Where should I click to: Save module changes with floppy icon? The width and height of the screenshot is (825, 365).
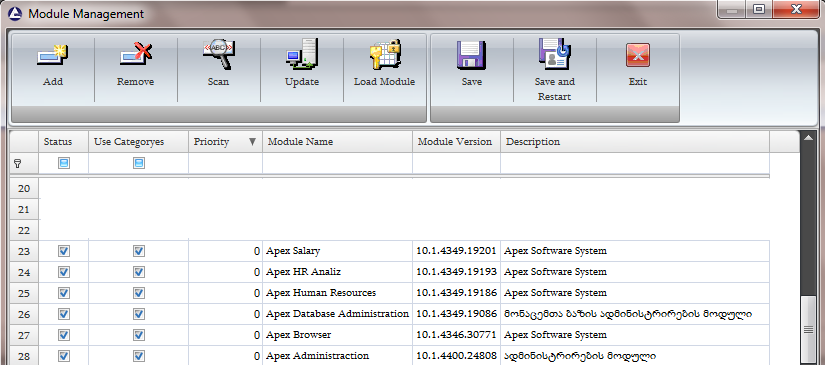click(471, 55)
